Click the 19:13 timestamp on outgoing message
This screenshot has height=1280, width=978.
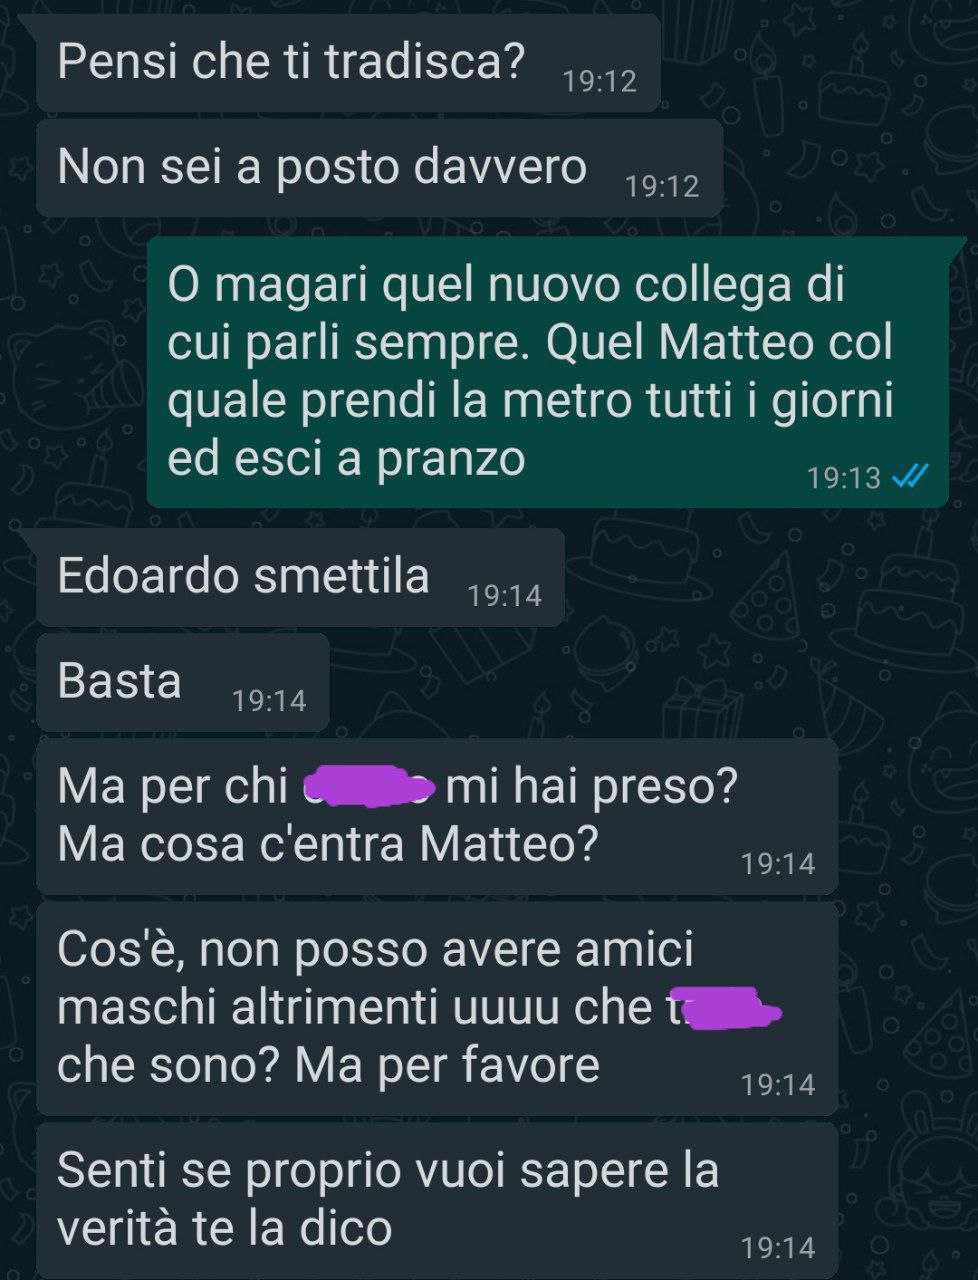click(843, 478)
